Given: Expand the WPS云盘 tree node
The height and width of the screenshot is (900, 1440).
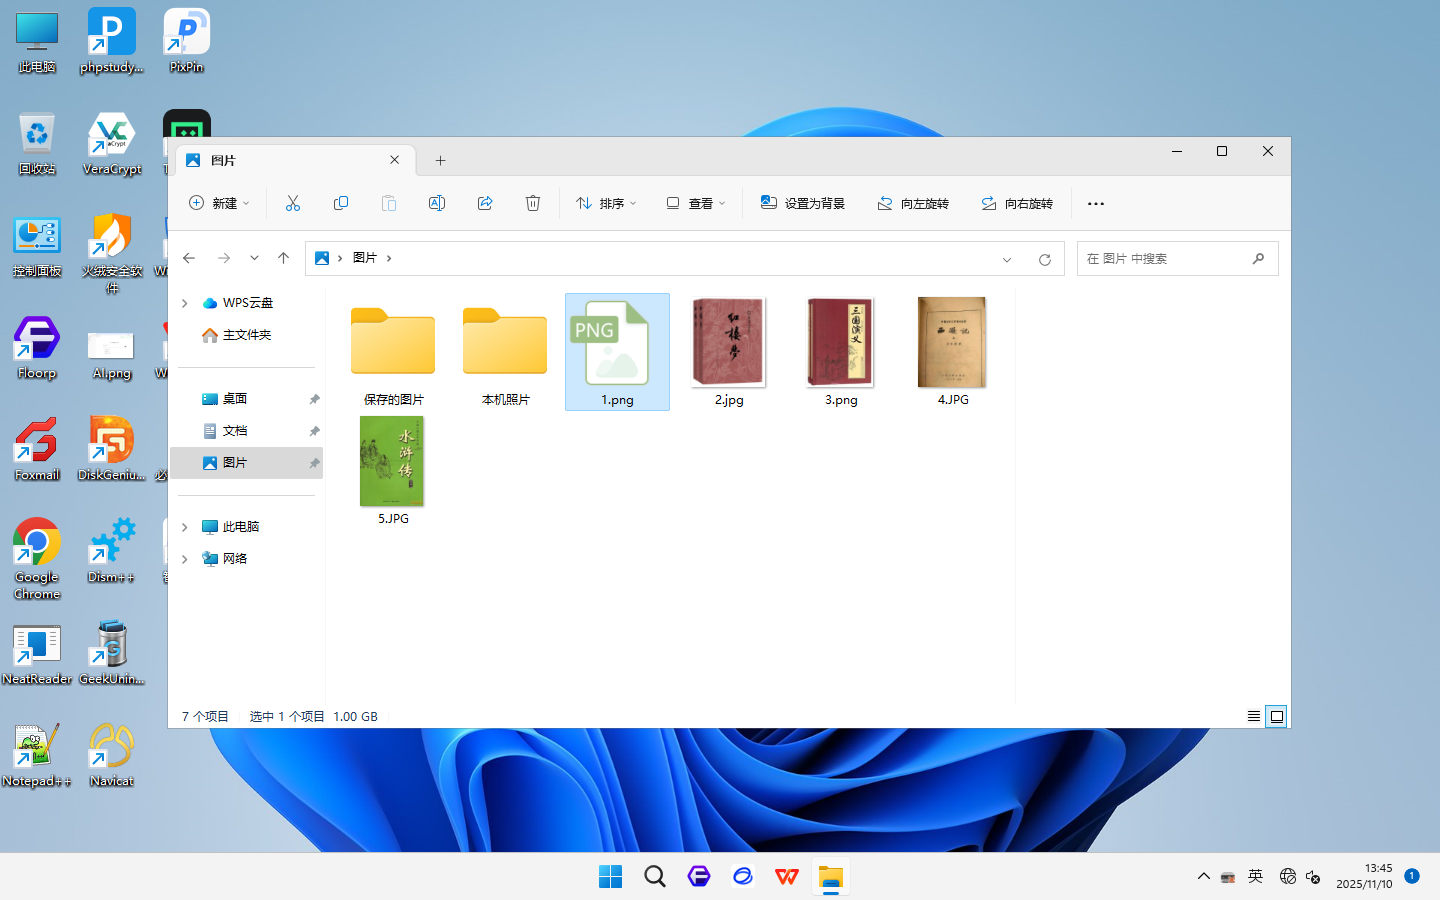Looking at the screenshot, I should point(185,303).
